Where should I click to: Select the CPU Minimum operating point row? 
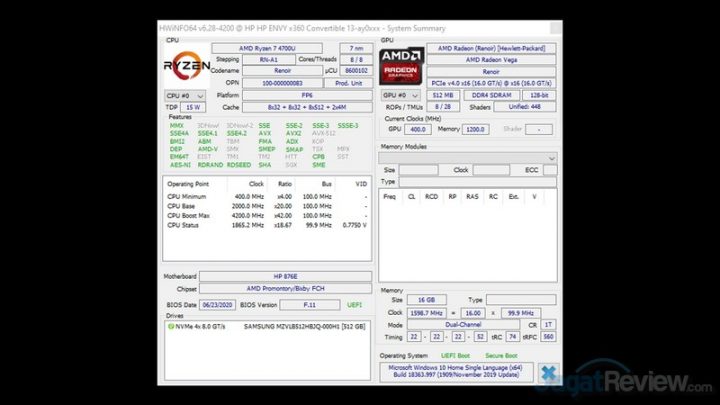267,197
